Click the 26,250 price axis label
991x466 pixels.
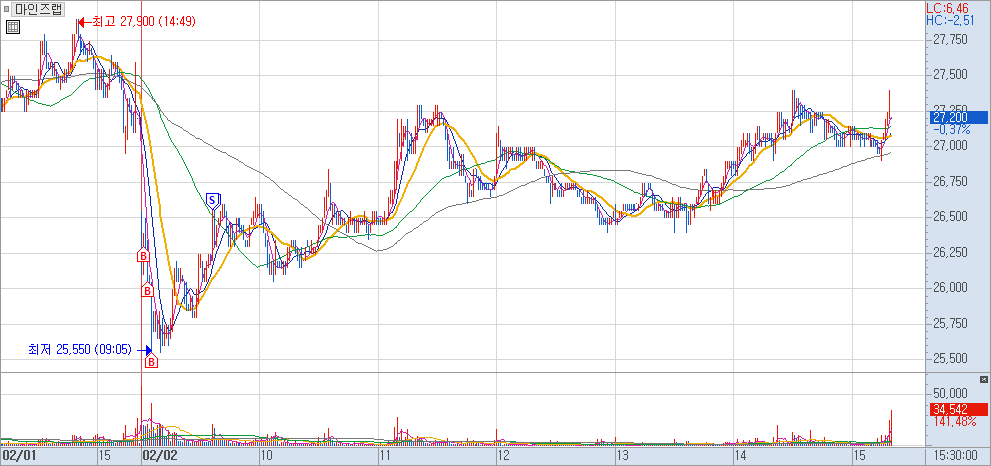(951, 253)
